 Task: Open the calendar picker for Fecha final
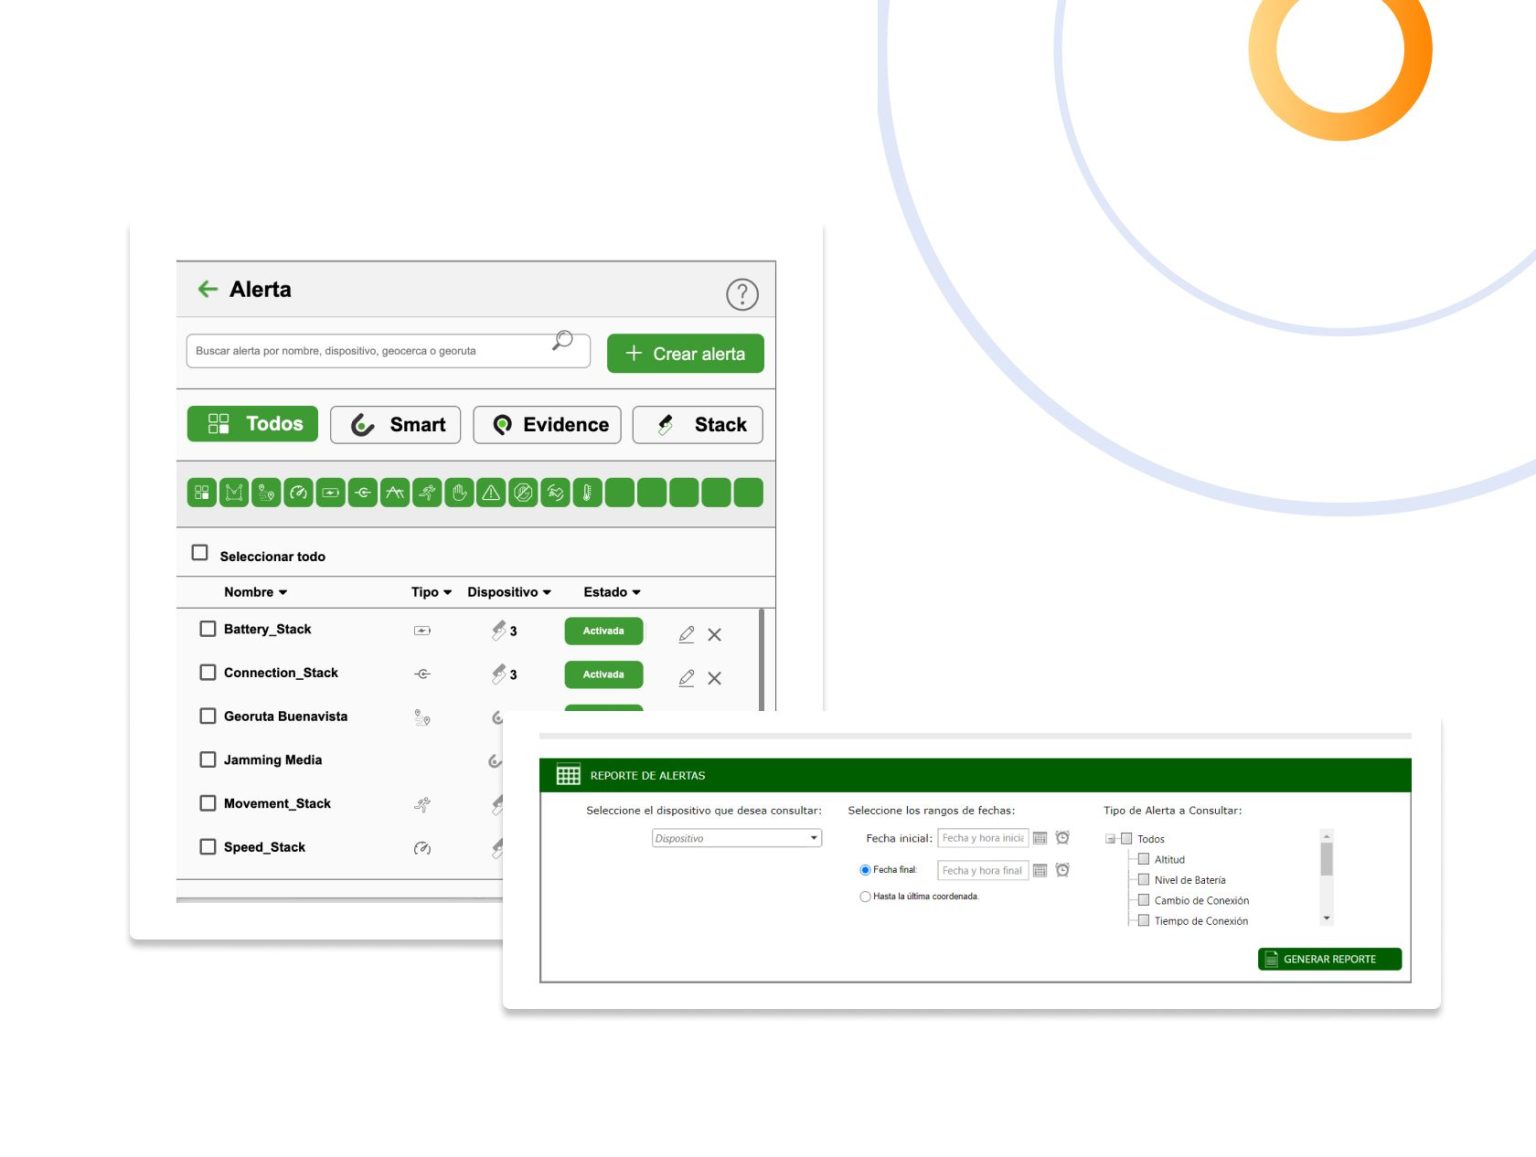pyautogui.click(x=1040, y=870)
